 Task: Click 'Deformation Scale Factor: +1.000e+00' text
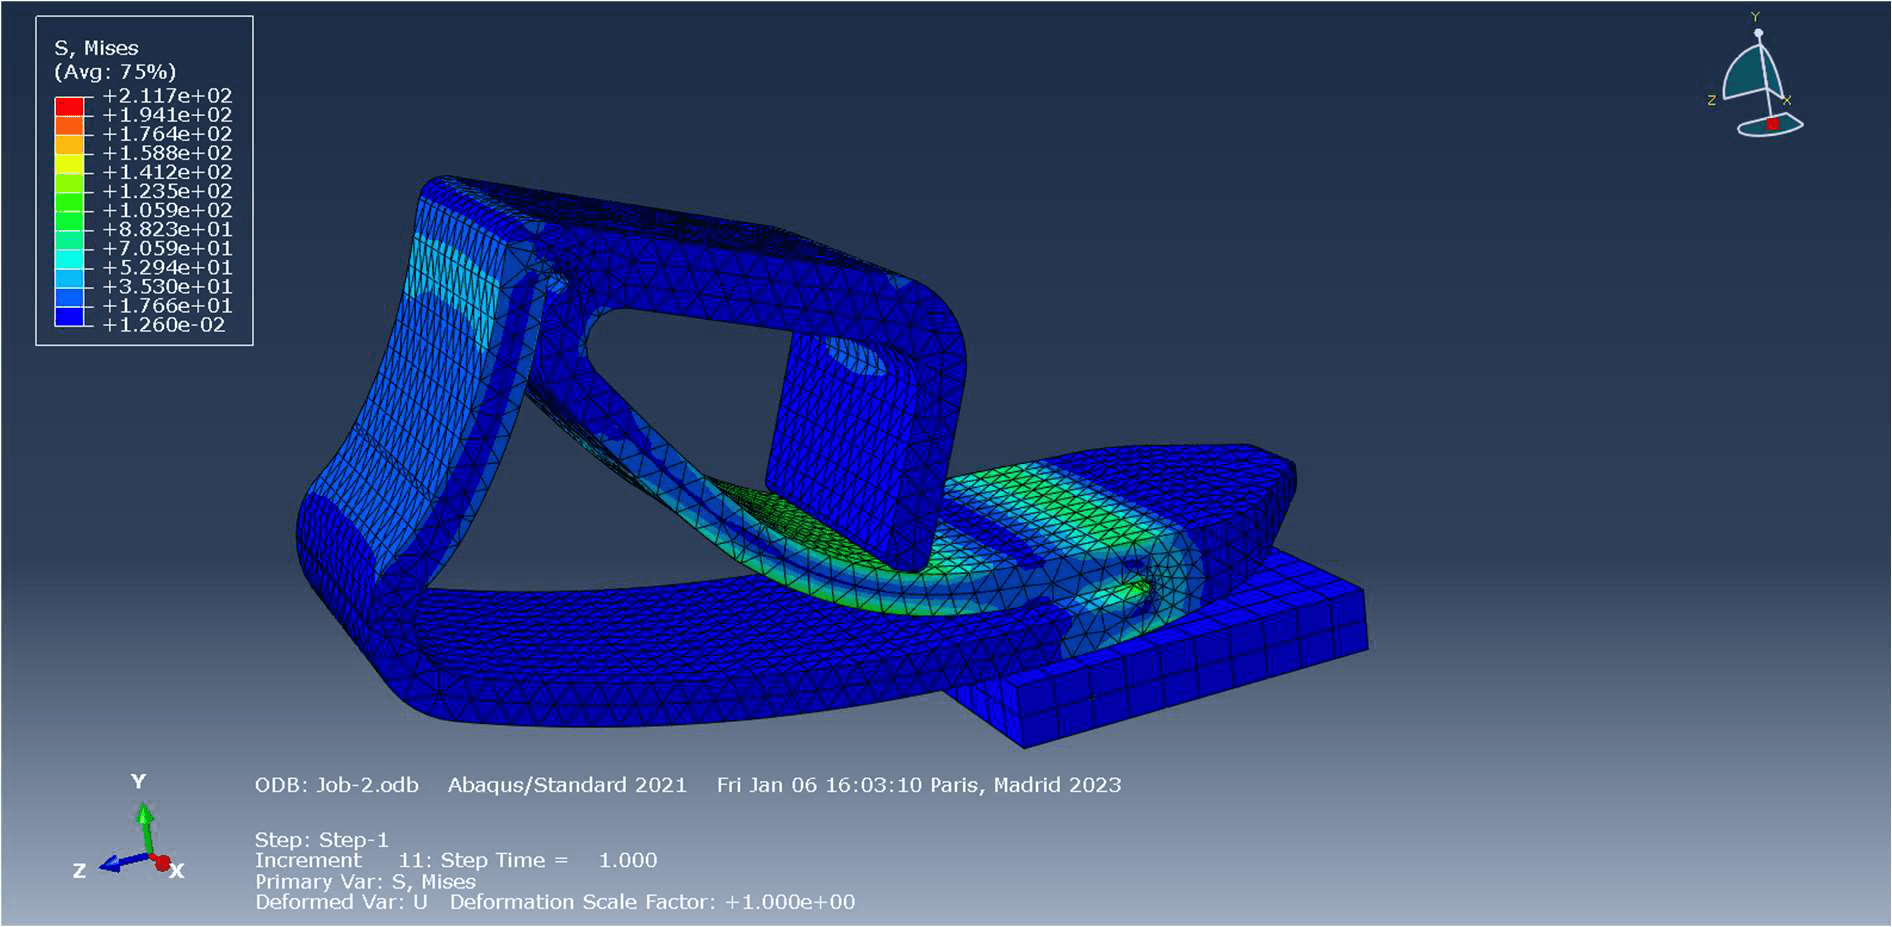652,902
